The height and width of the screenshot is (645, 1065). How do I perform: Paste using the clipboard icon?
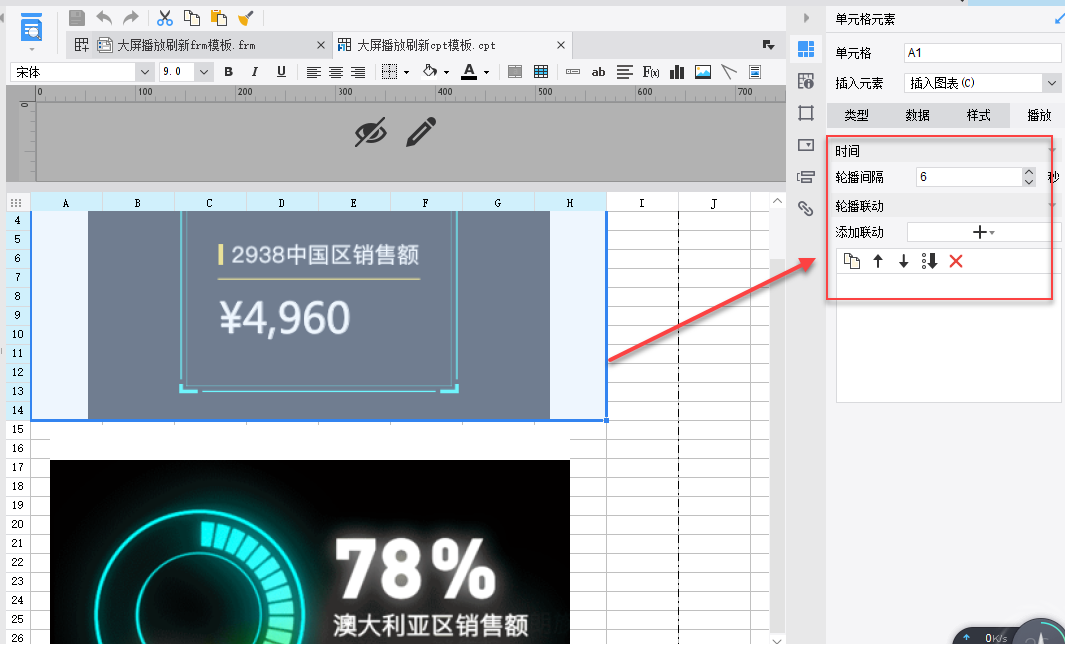click(x=219, y=18)
